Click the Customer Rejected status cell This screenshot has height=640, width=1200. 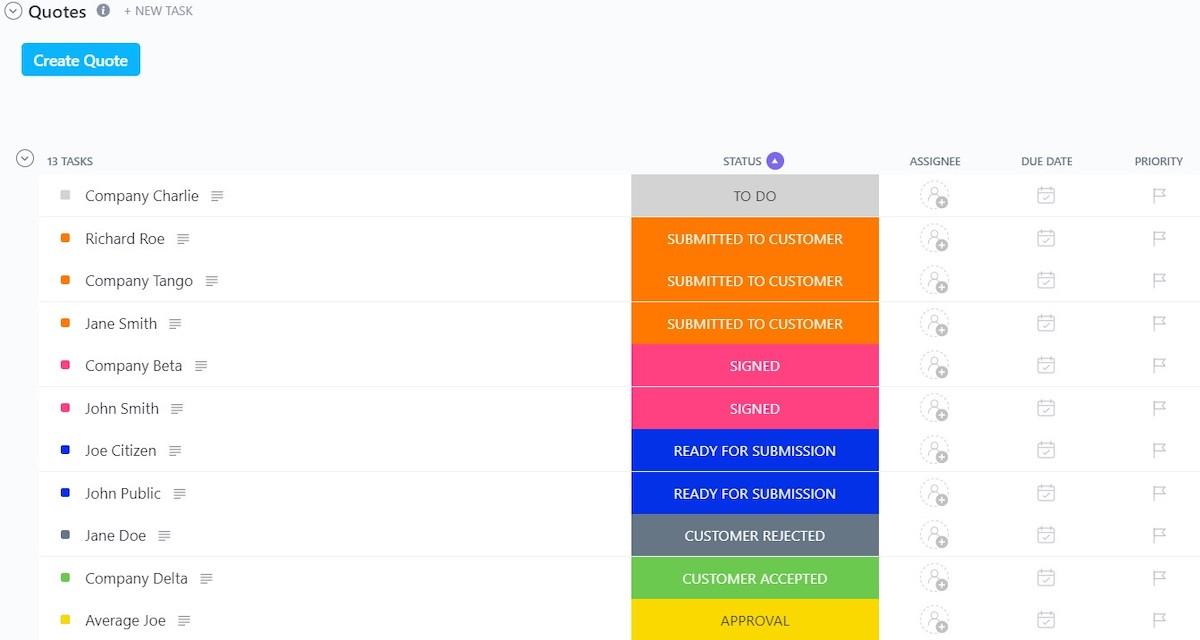[x=755, y=536]
